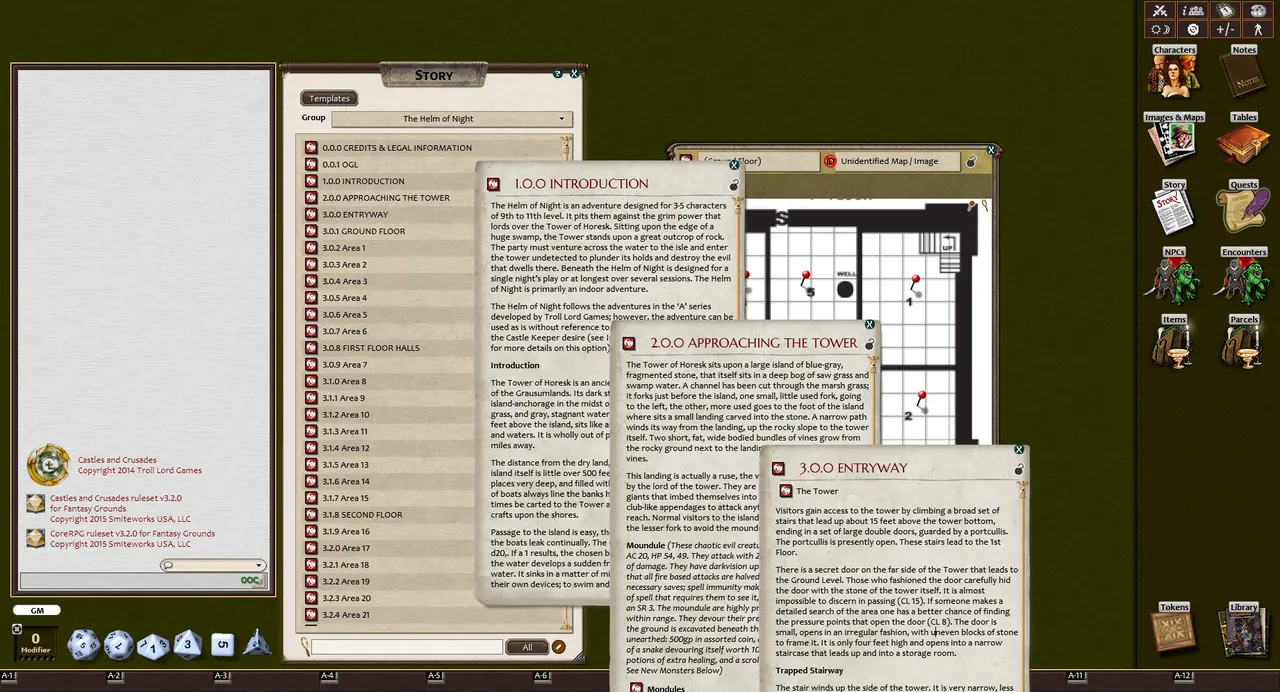Roll the d12 die
The width and height of the screenshot is (1280, 692).
(x=118, y=644)
